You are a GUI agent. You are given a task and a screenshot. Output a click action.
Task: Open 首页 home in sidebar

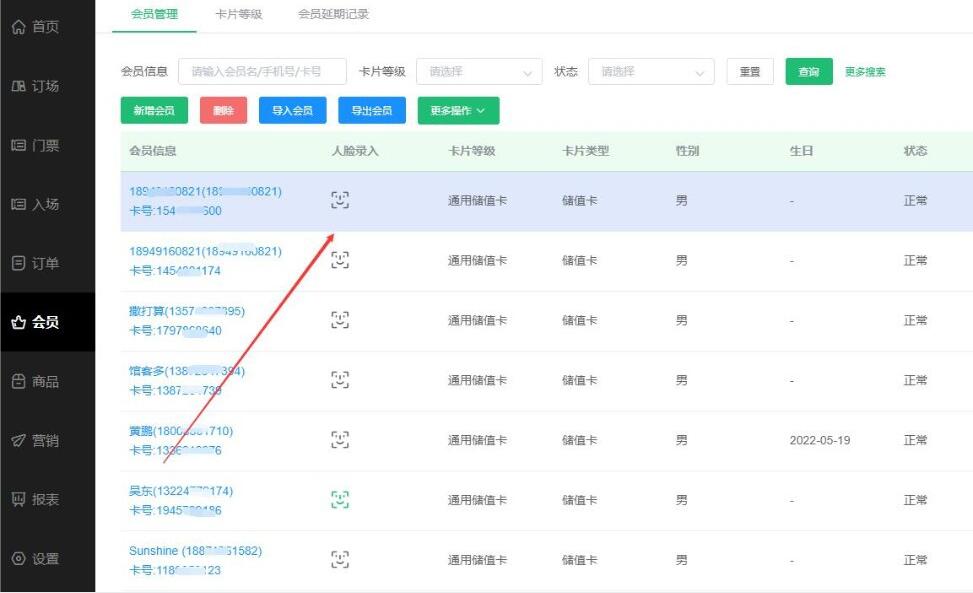click(x=36, y=27)
